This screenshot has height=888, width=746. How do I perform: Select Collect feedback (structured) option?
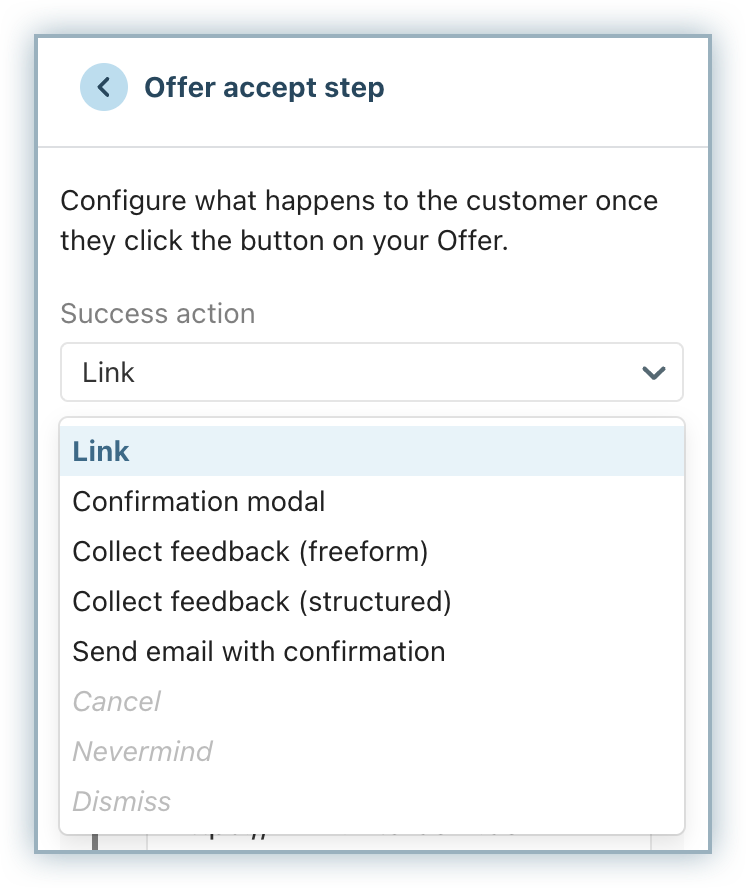pos(262,601)
